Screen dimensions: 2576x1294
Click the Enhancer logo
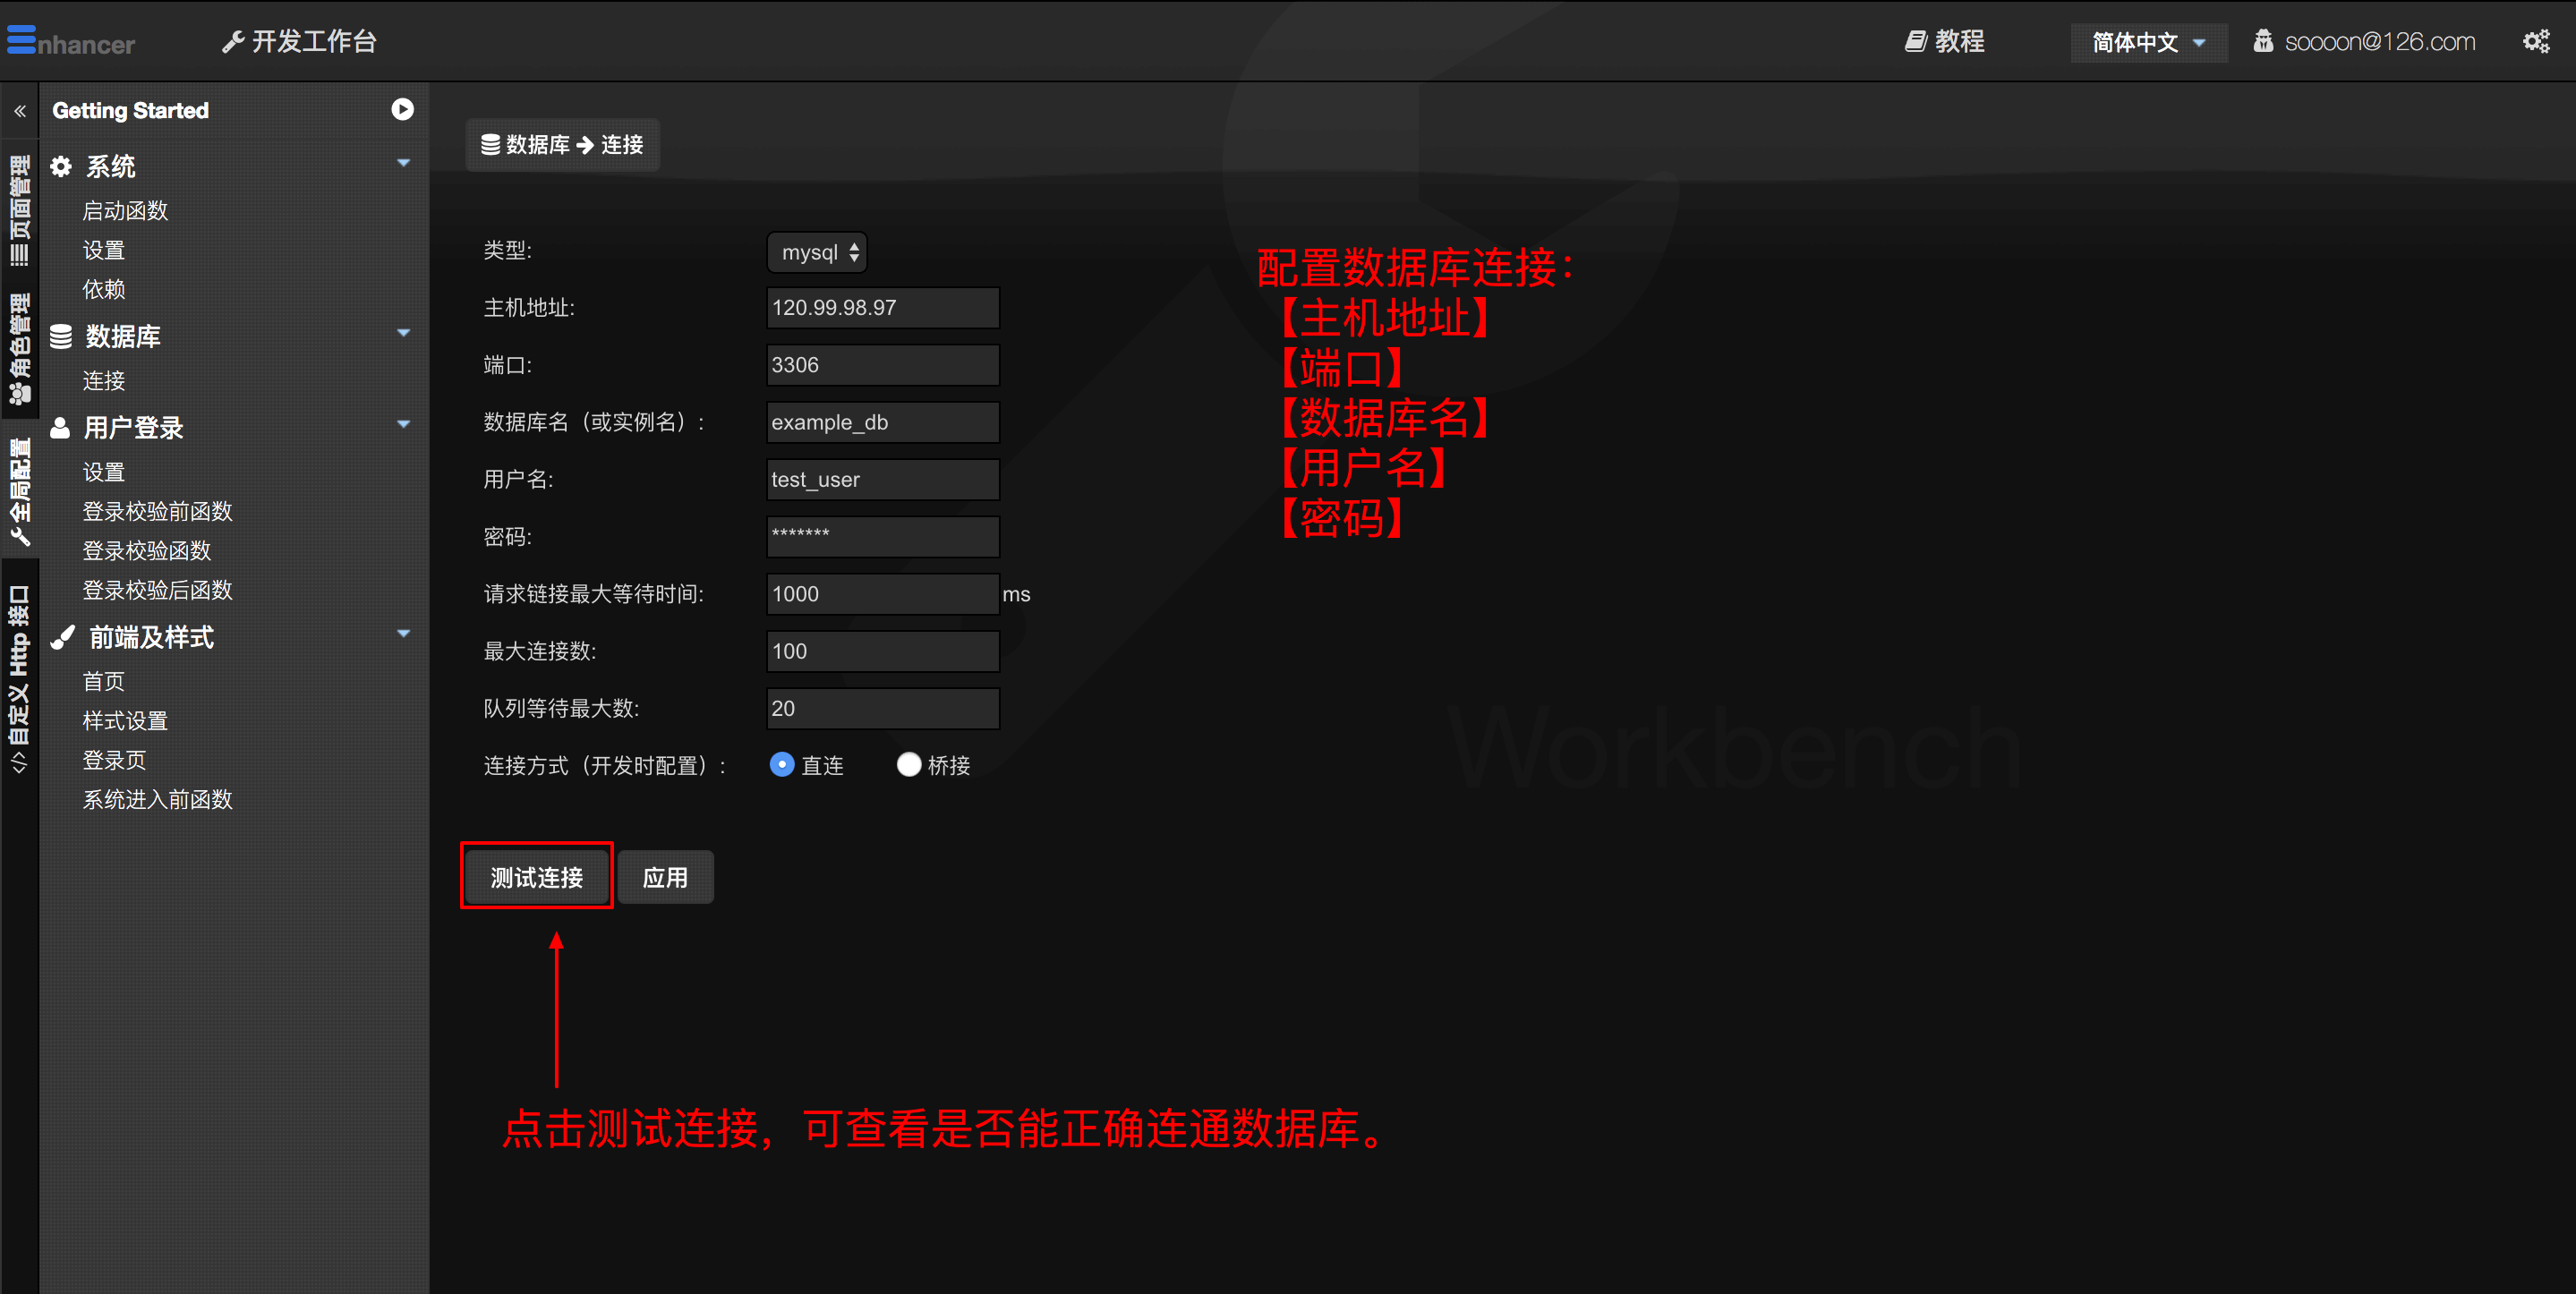(x=70, y=41)
